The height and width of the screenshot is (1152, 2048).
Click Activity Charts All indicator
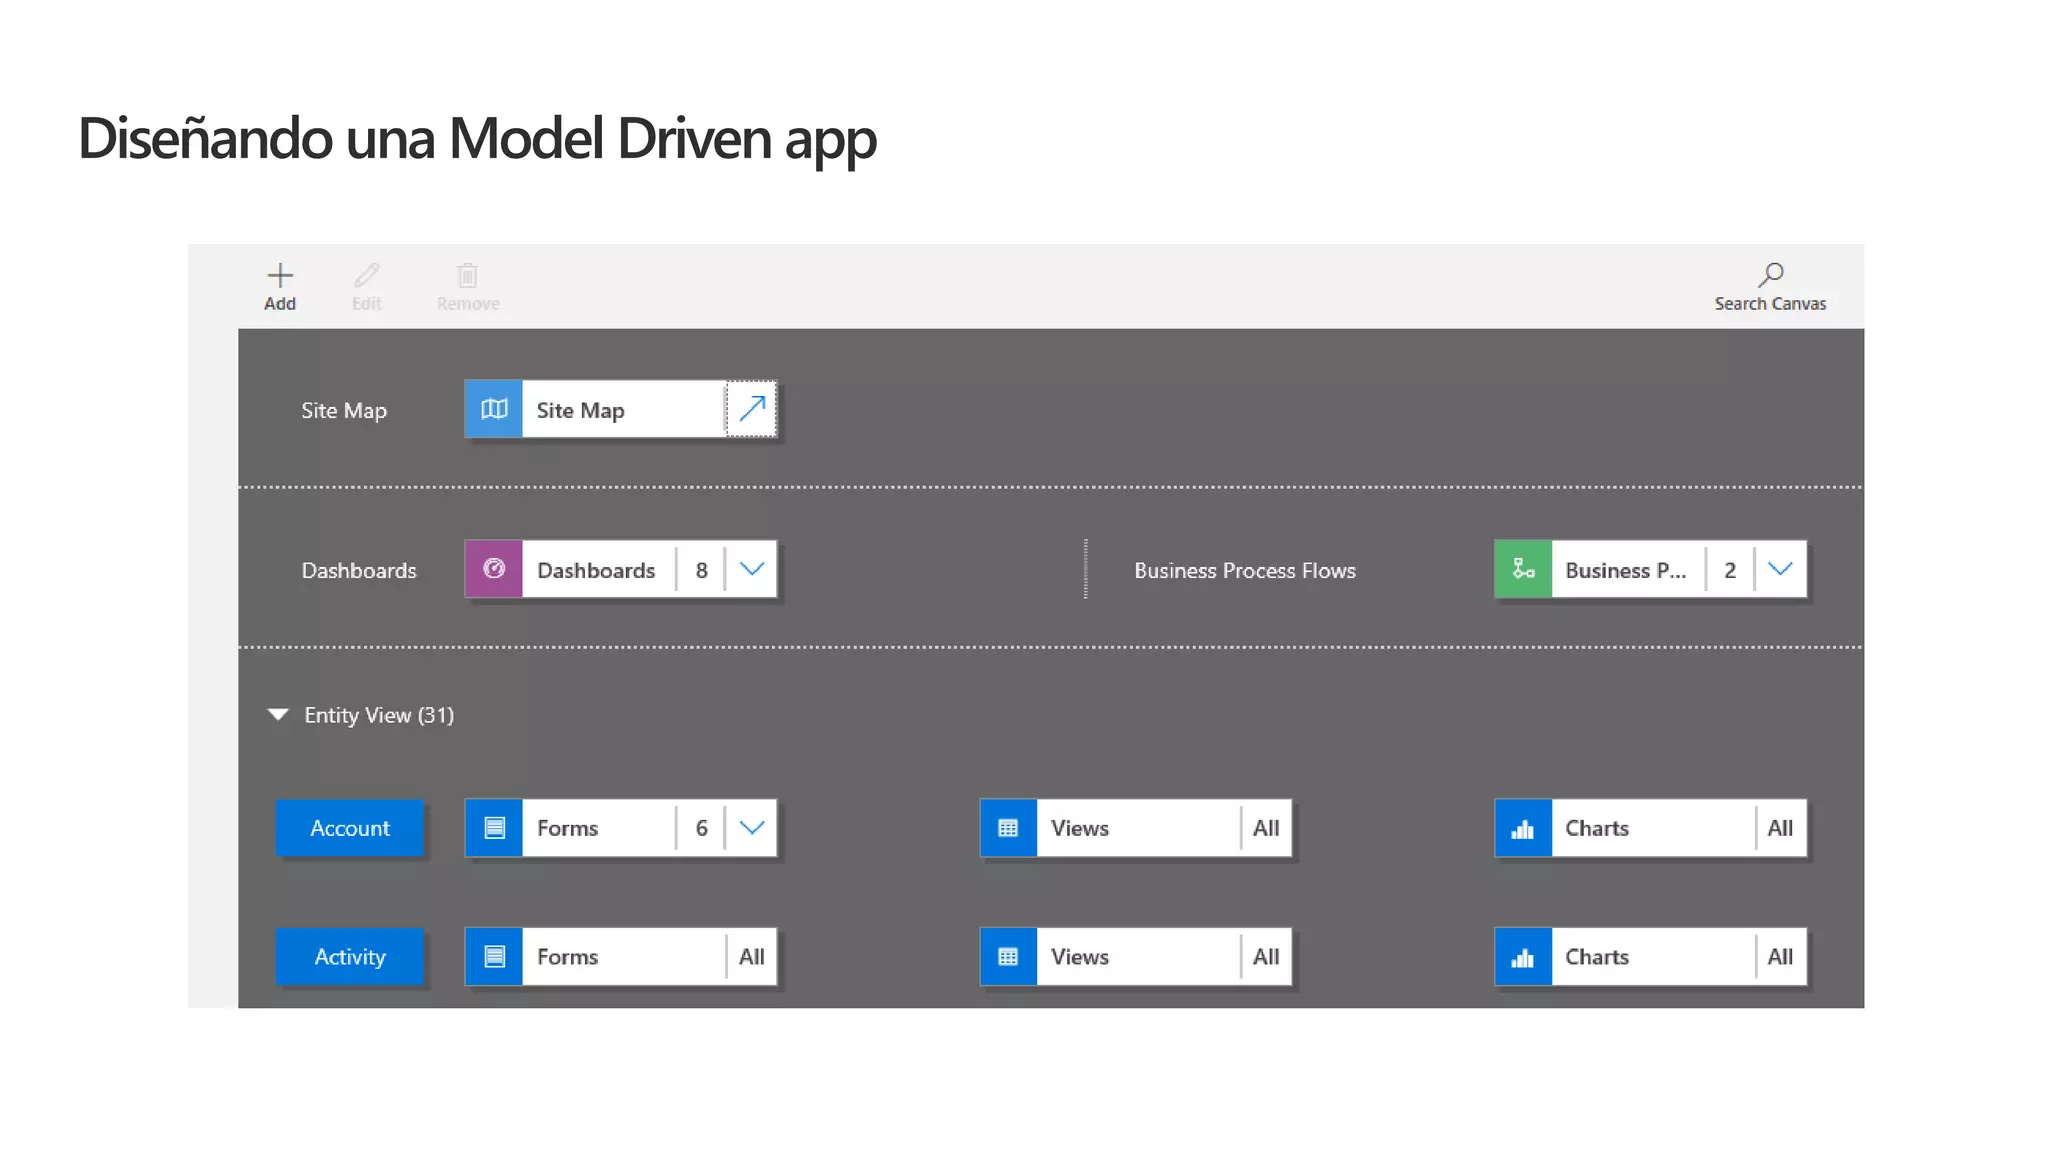(x=1780, y=957)
